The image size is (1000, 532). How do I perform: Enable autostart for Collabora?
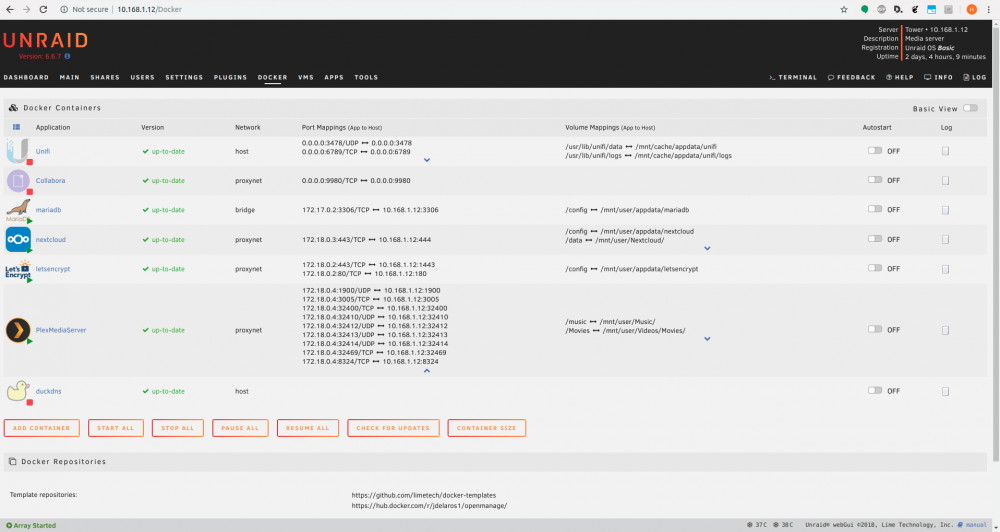coord(874,180)
